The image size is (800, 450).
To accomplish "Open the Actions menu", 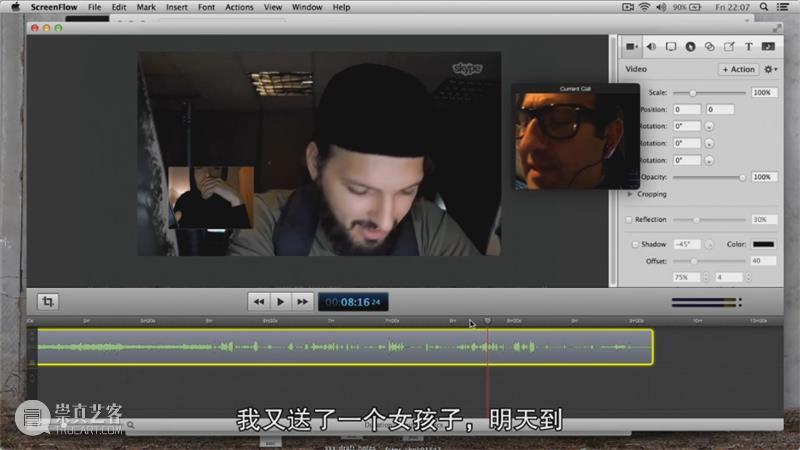I will 239,7.
